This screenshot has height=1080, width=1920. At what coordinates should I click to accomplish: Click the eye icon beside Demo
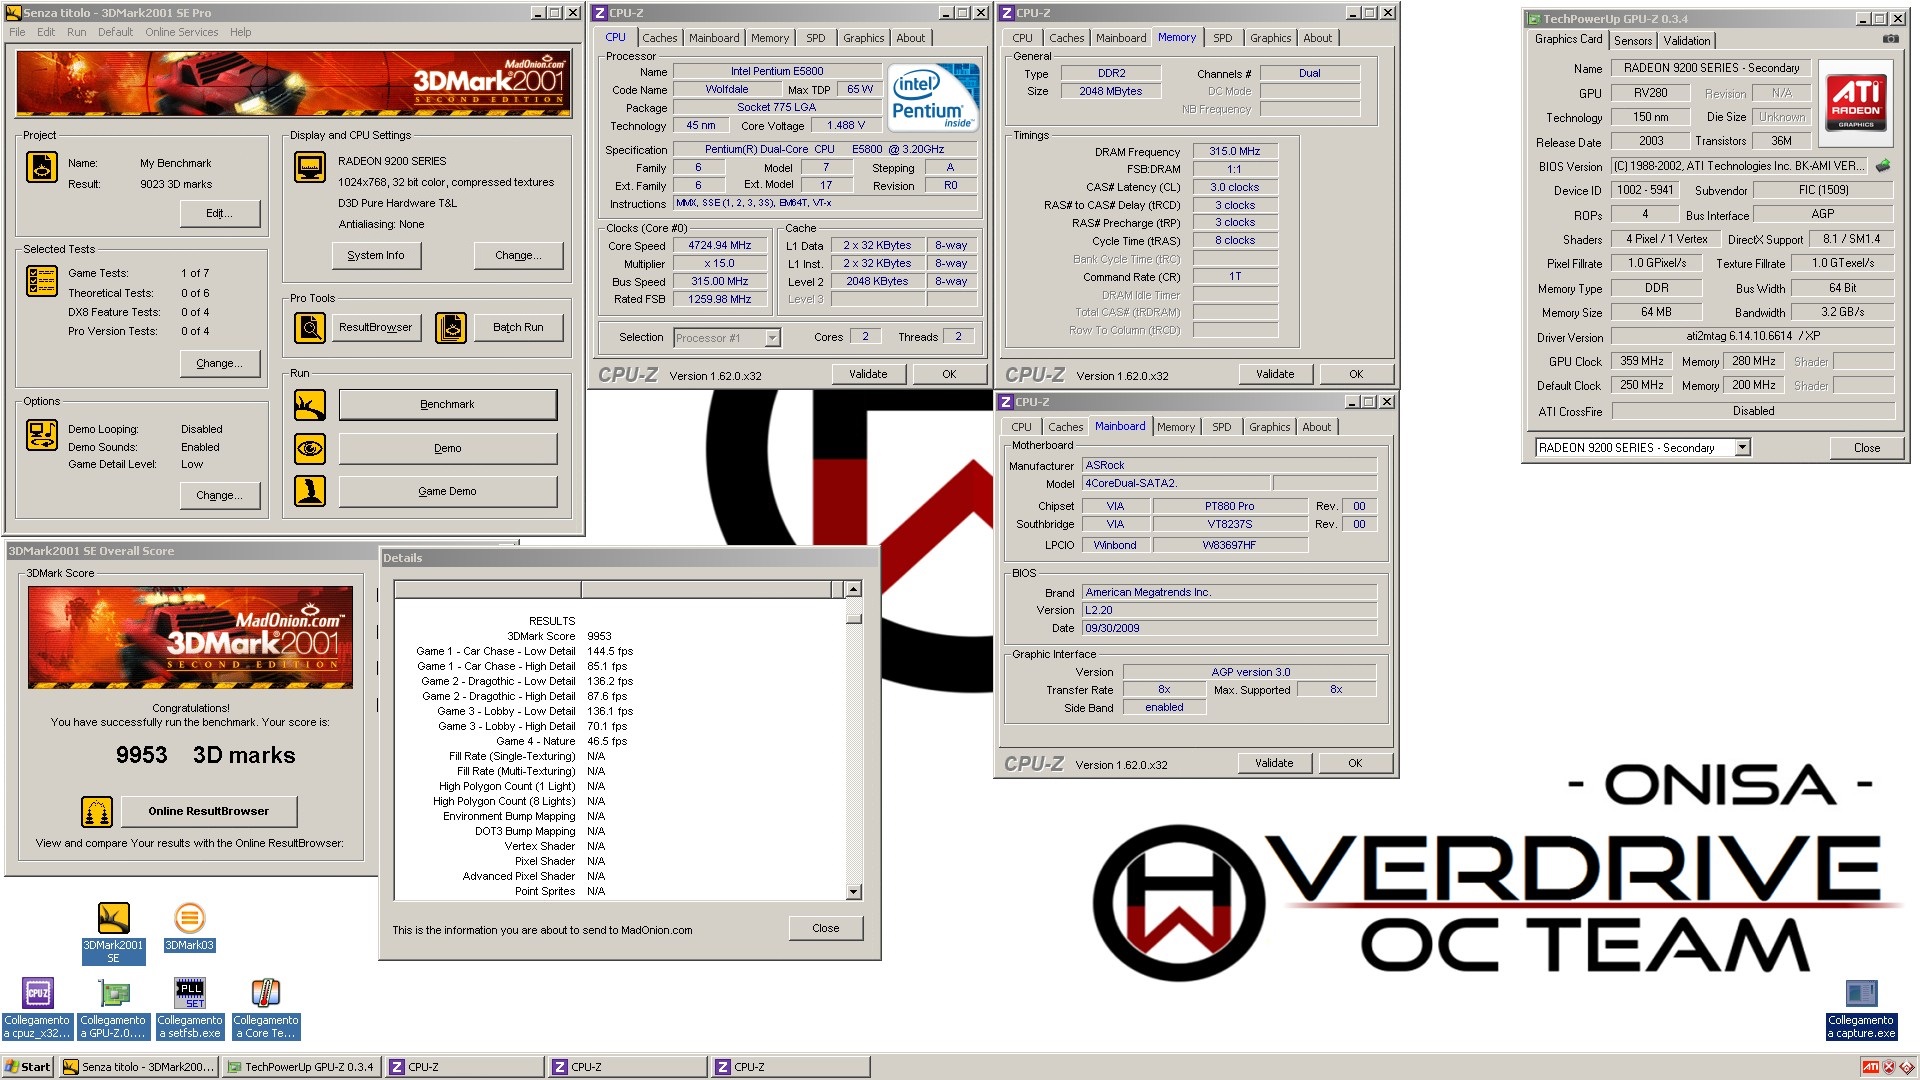click(x=310, y=448)
